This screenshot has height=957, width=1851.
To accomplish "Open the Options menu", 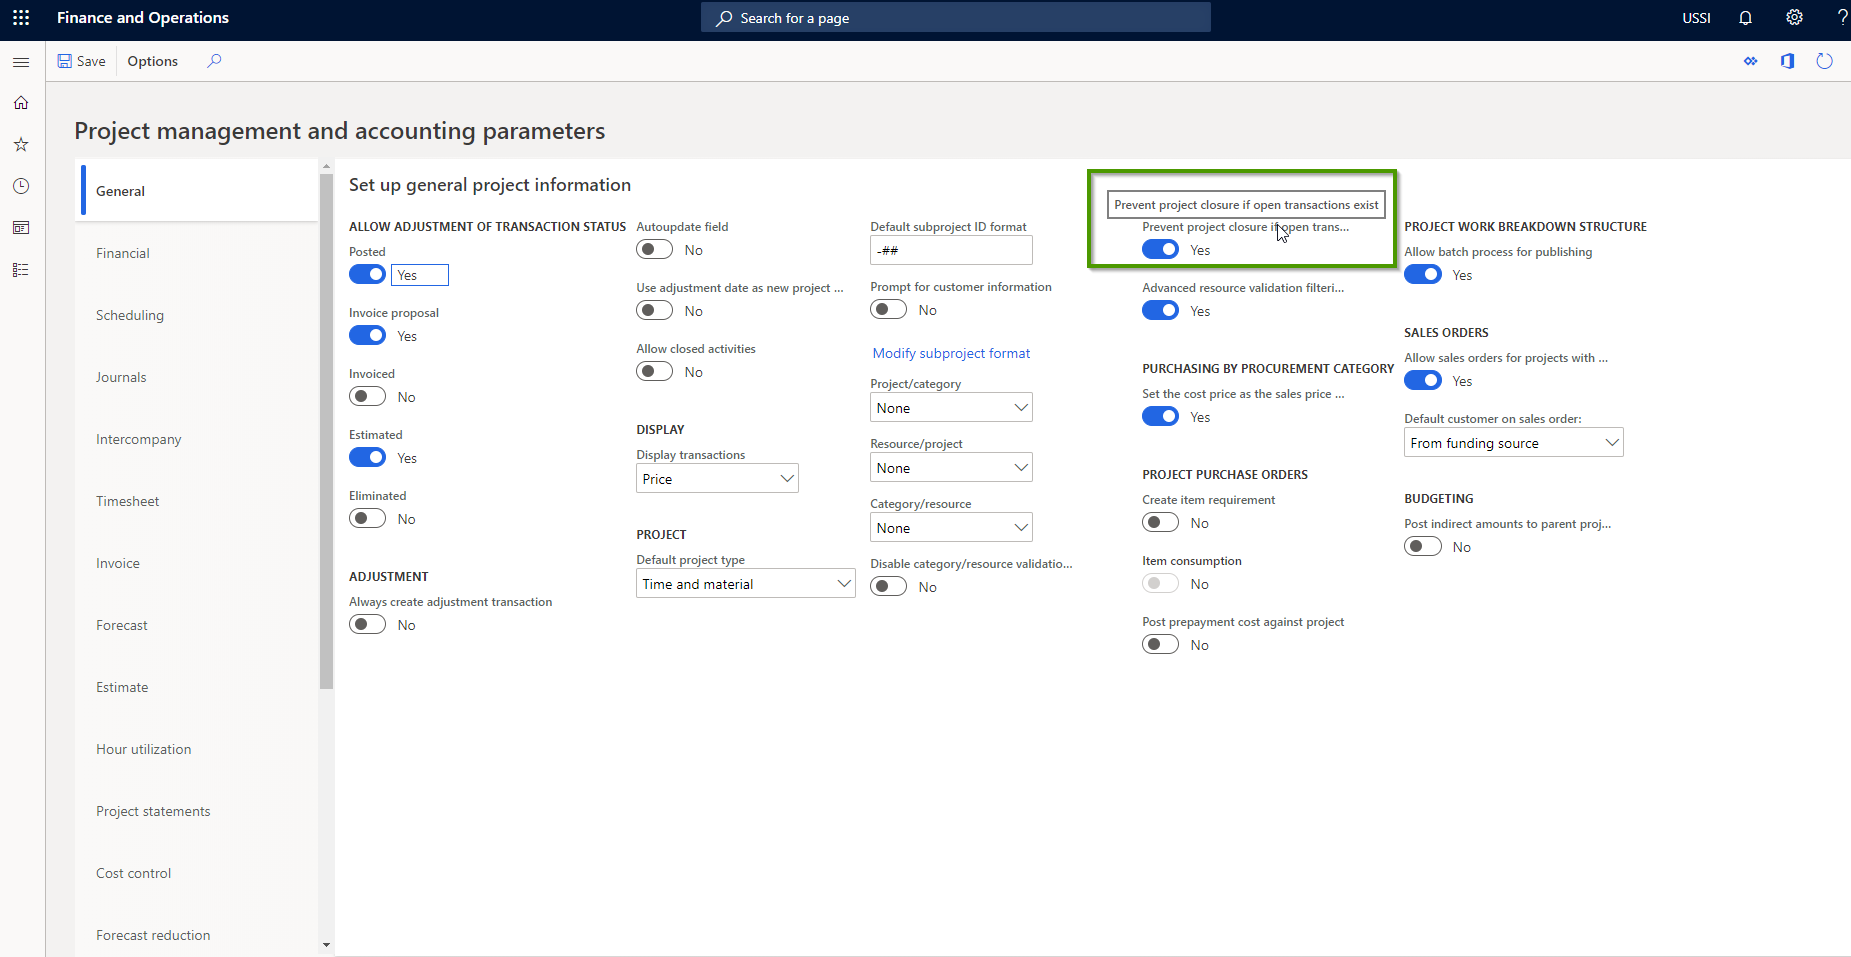I will (x=152, y=61).
